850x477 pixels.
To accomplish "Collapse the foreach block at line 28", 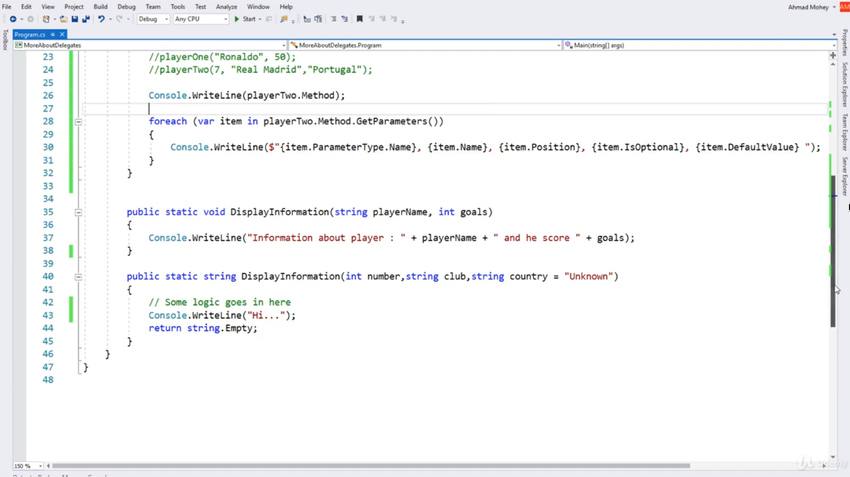I will point(78,122).
